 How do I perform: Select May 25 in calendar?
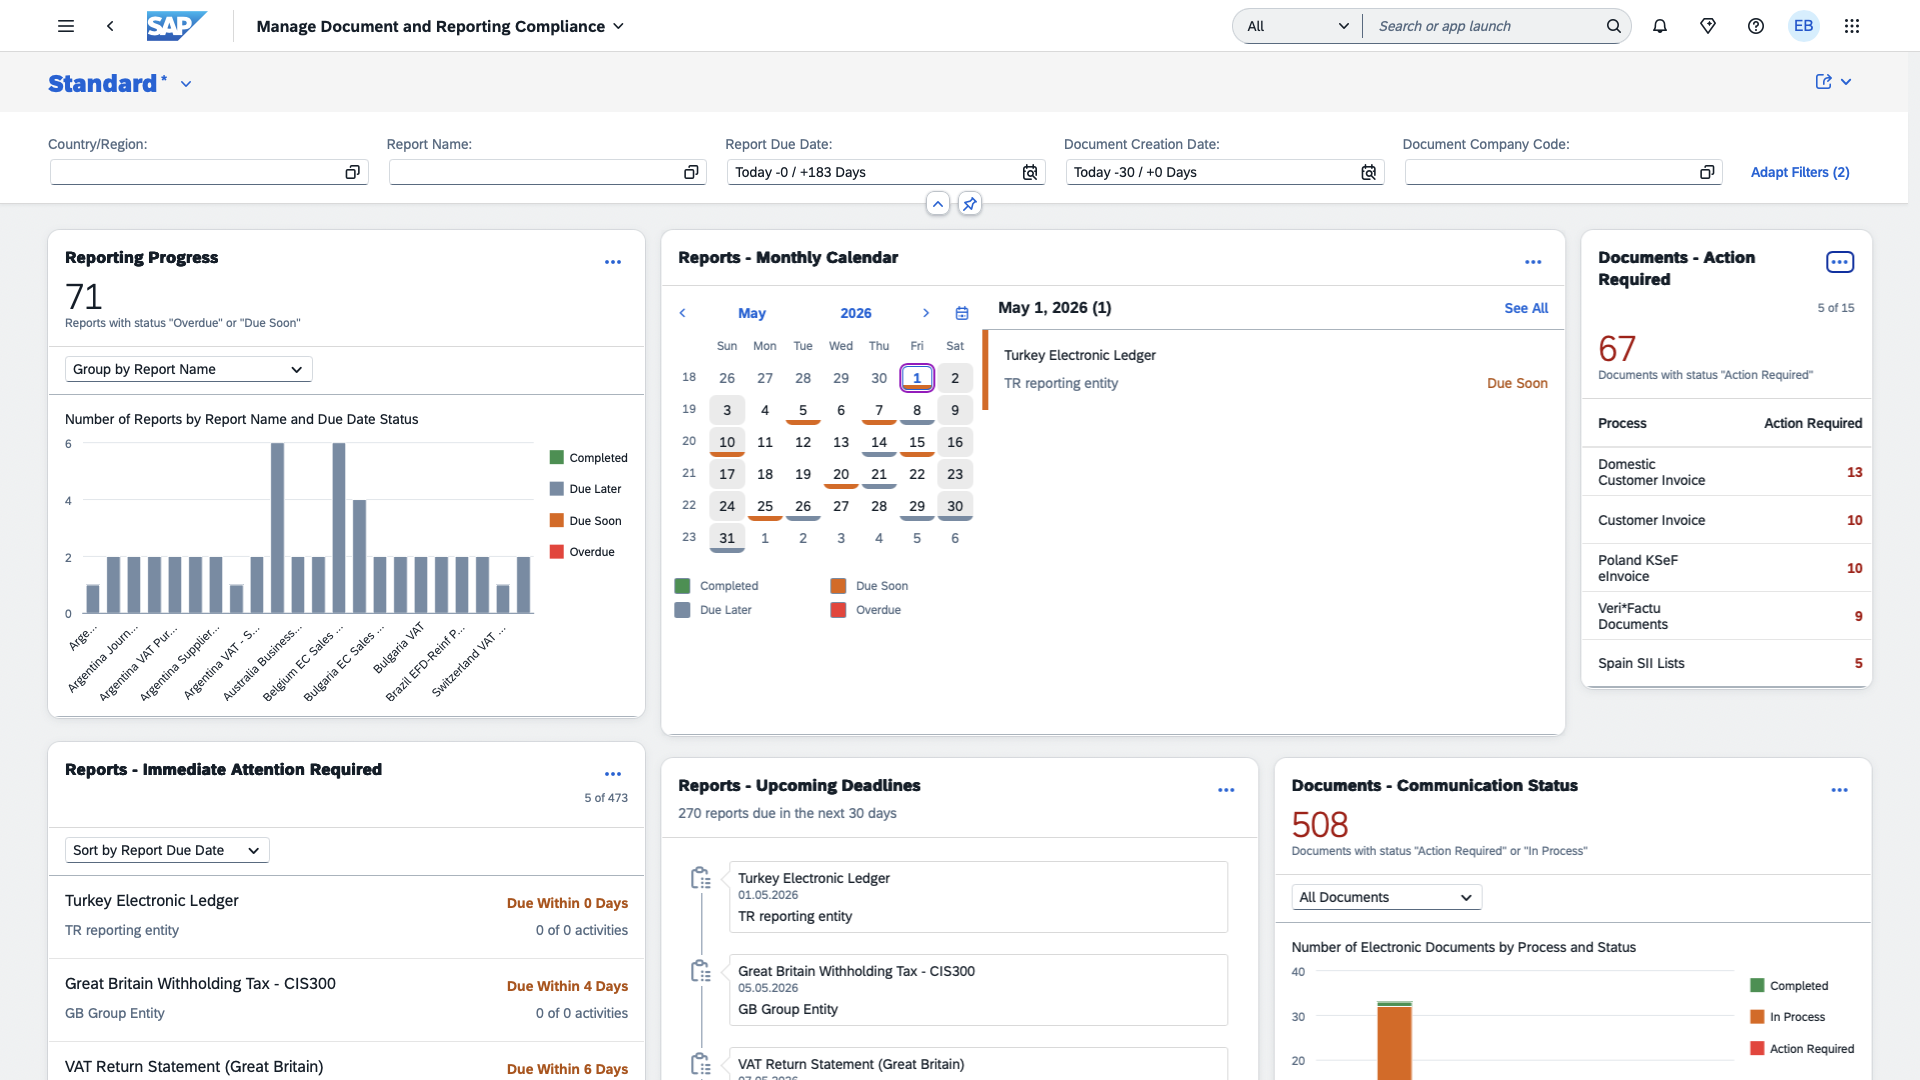[x=765, y=506]
